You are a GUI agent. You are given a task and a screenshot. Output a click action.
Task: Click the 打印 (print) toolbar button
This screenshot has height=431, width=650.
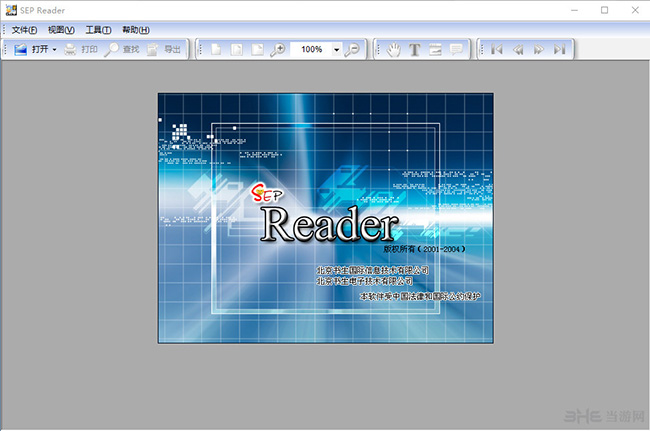pyautogui.click(x=81, y=49)
